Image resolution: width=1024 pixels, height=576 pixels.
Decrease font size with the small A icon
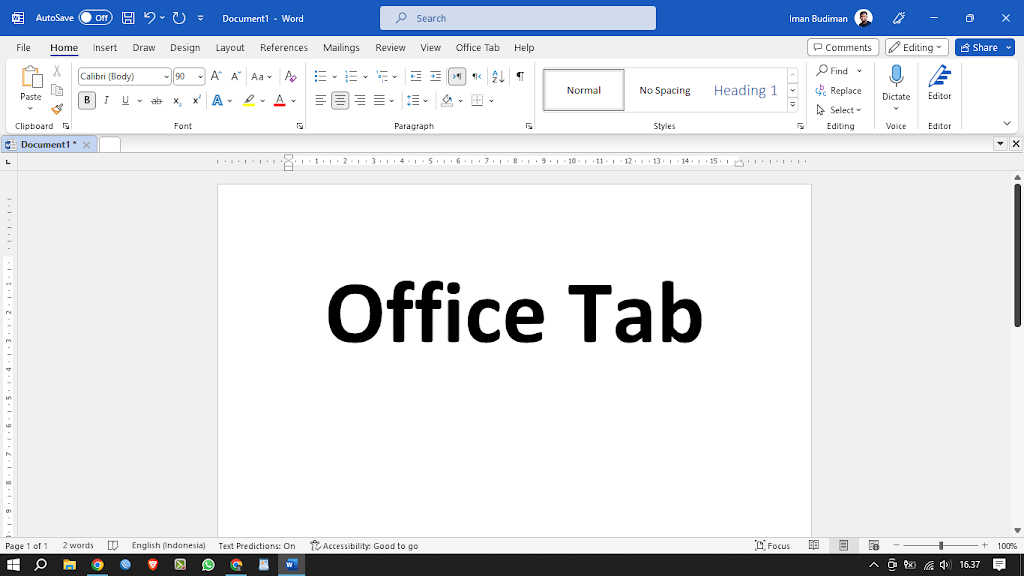click(236, 76)
